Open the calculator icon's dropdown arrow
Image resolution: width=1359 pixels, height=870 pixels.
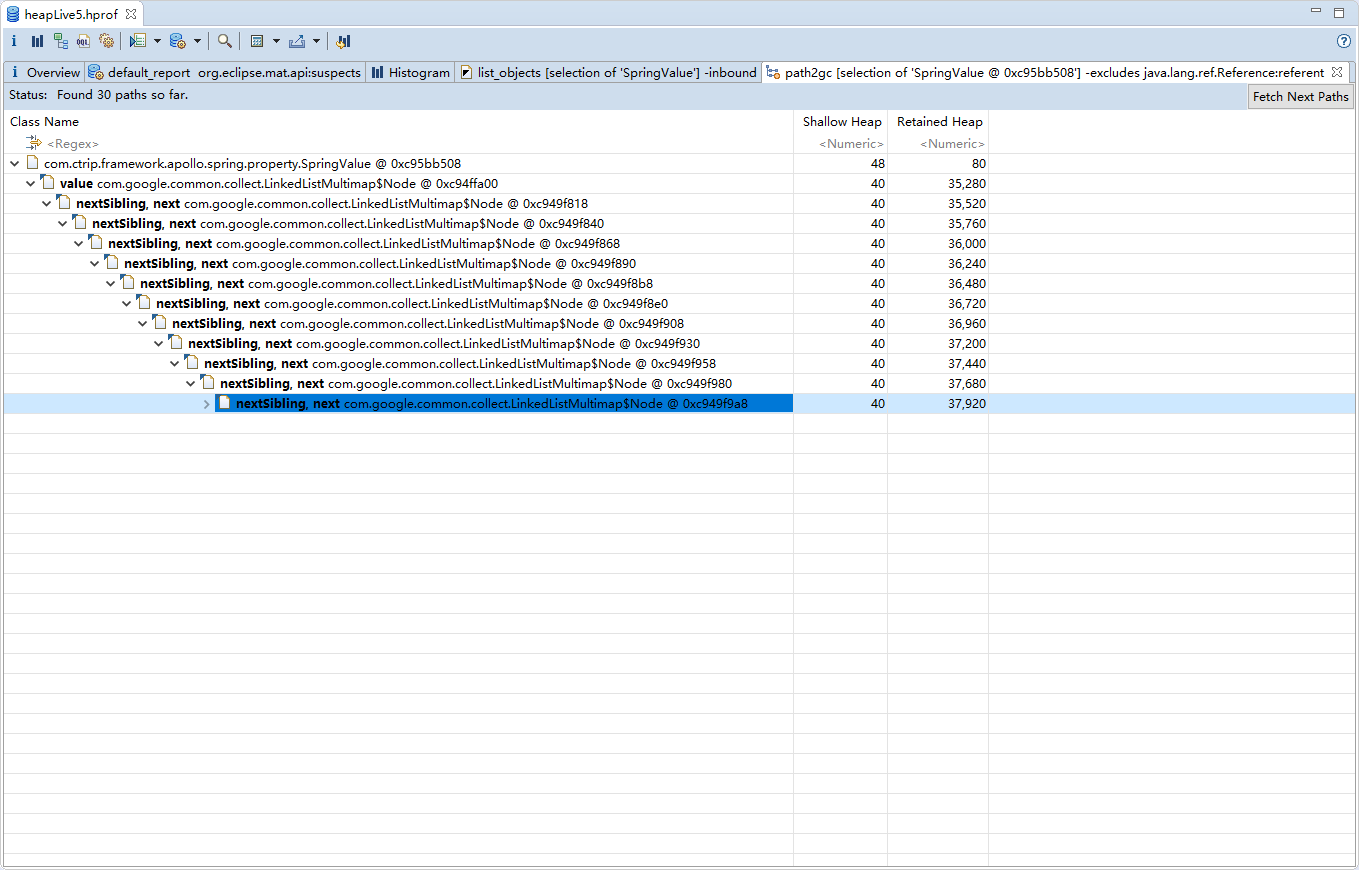point(276,41)
